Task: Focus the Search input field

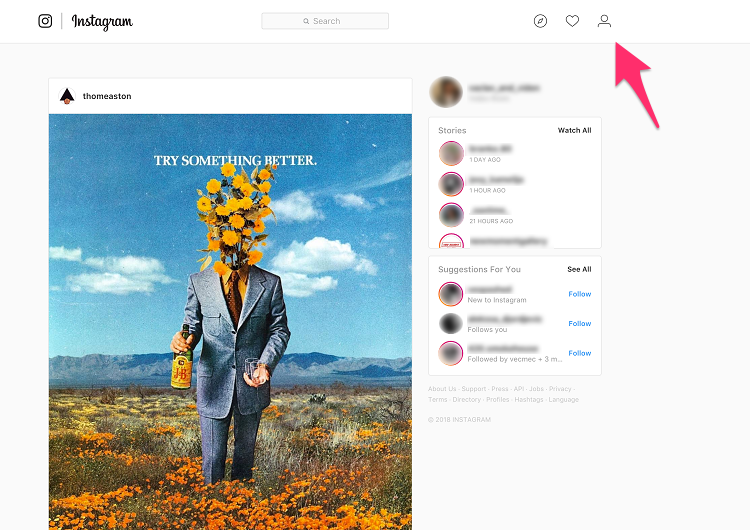Action: (325, 21)
